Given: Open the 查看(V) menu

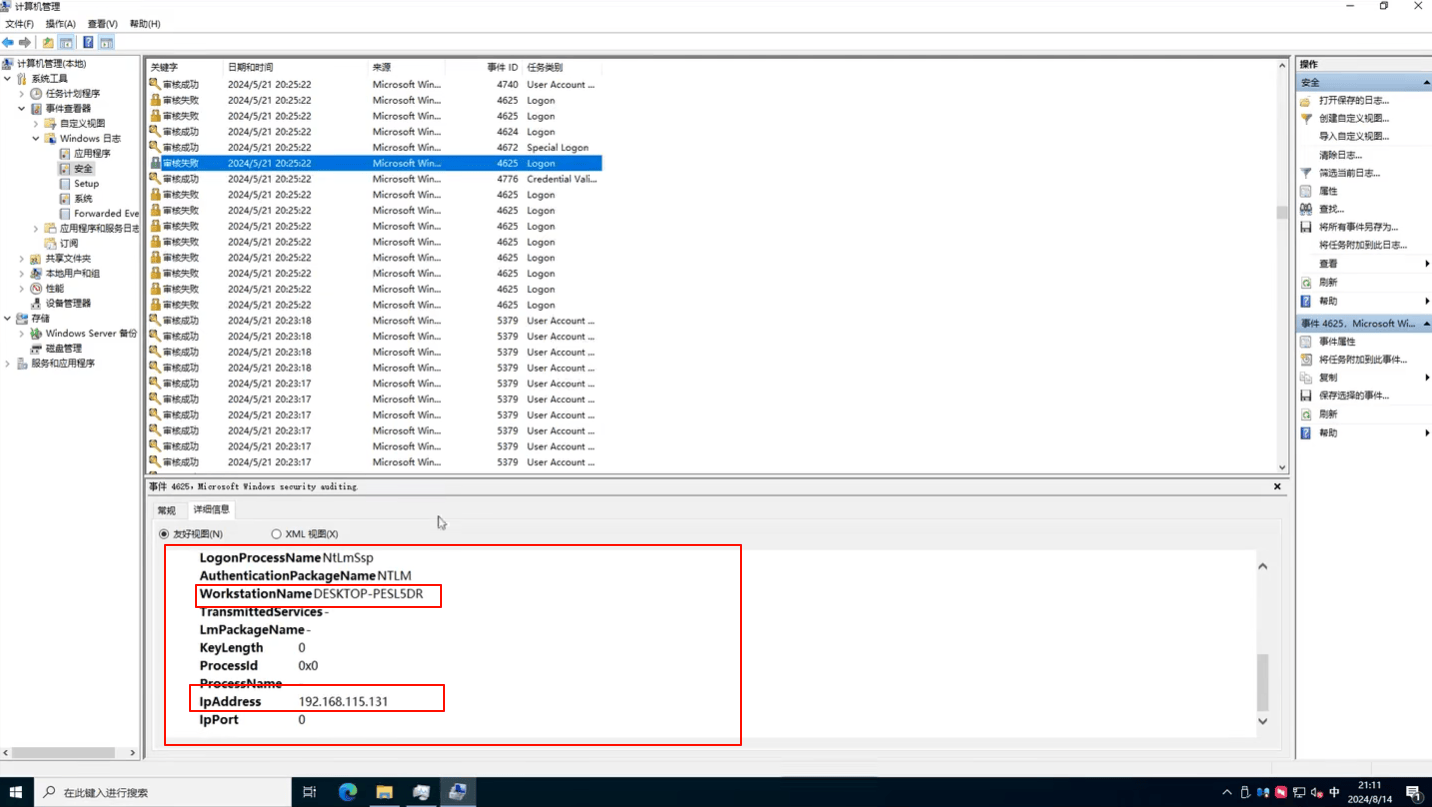Looking at the screenshot, I should point(102,24).
